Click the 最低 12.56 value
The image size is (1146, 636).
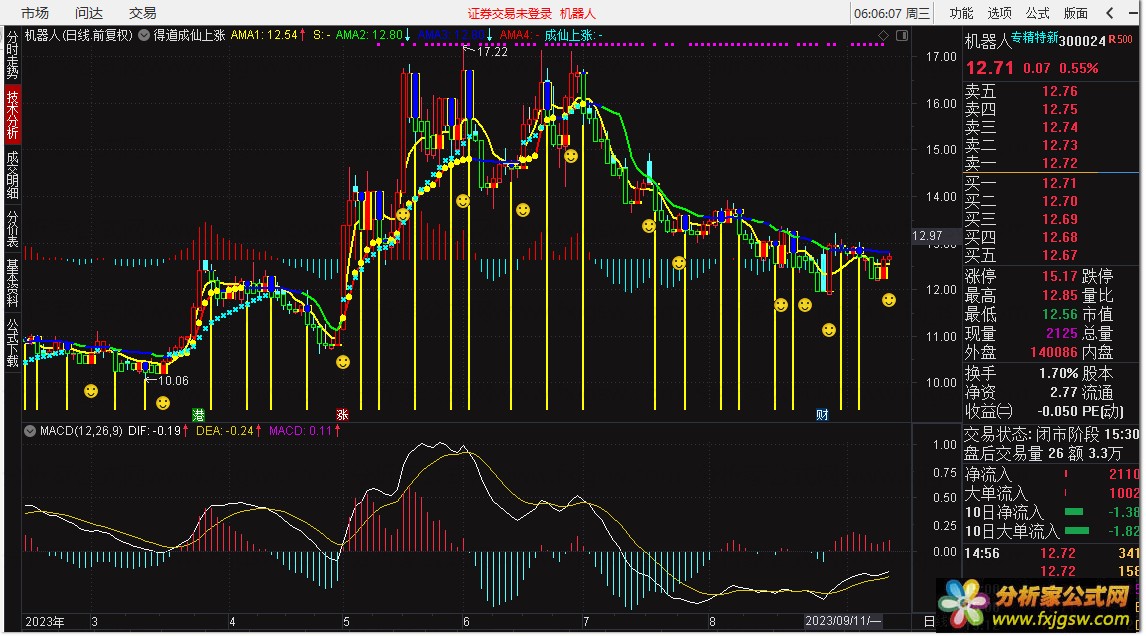(x=1060, y=314)
